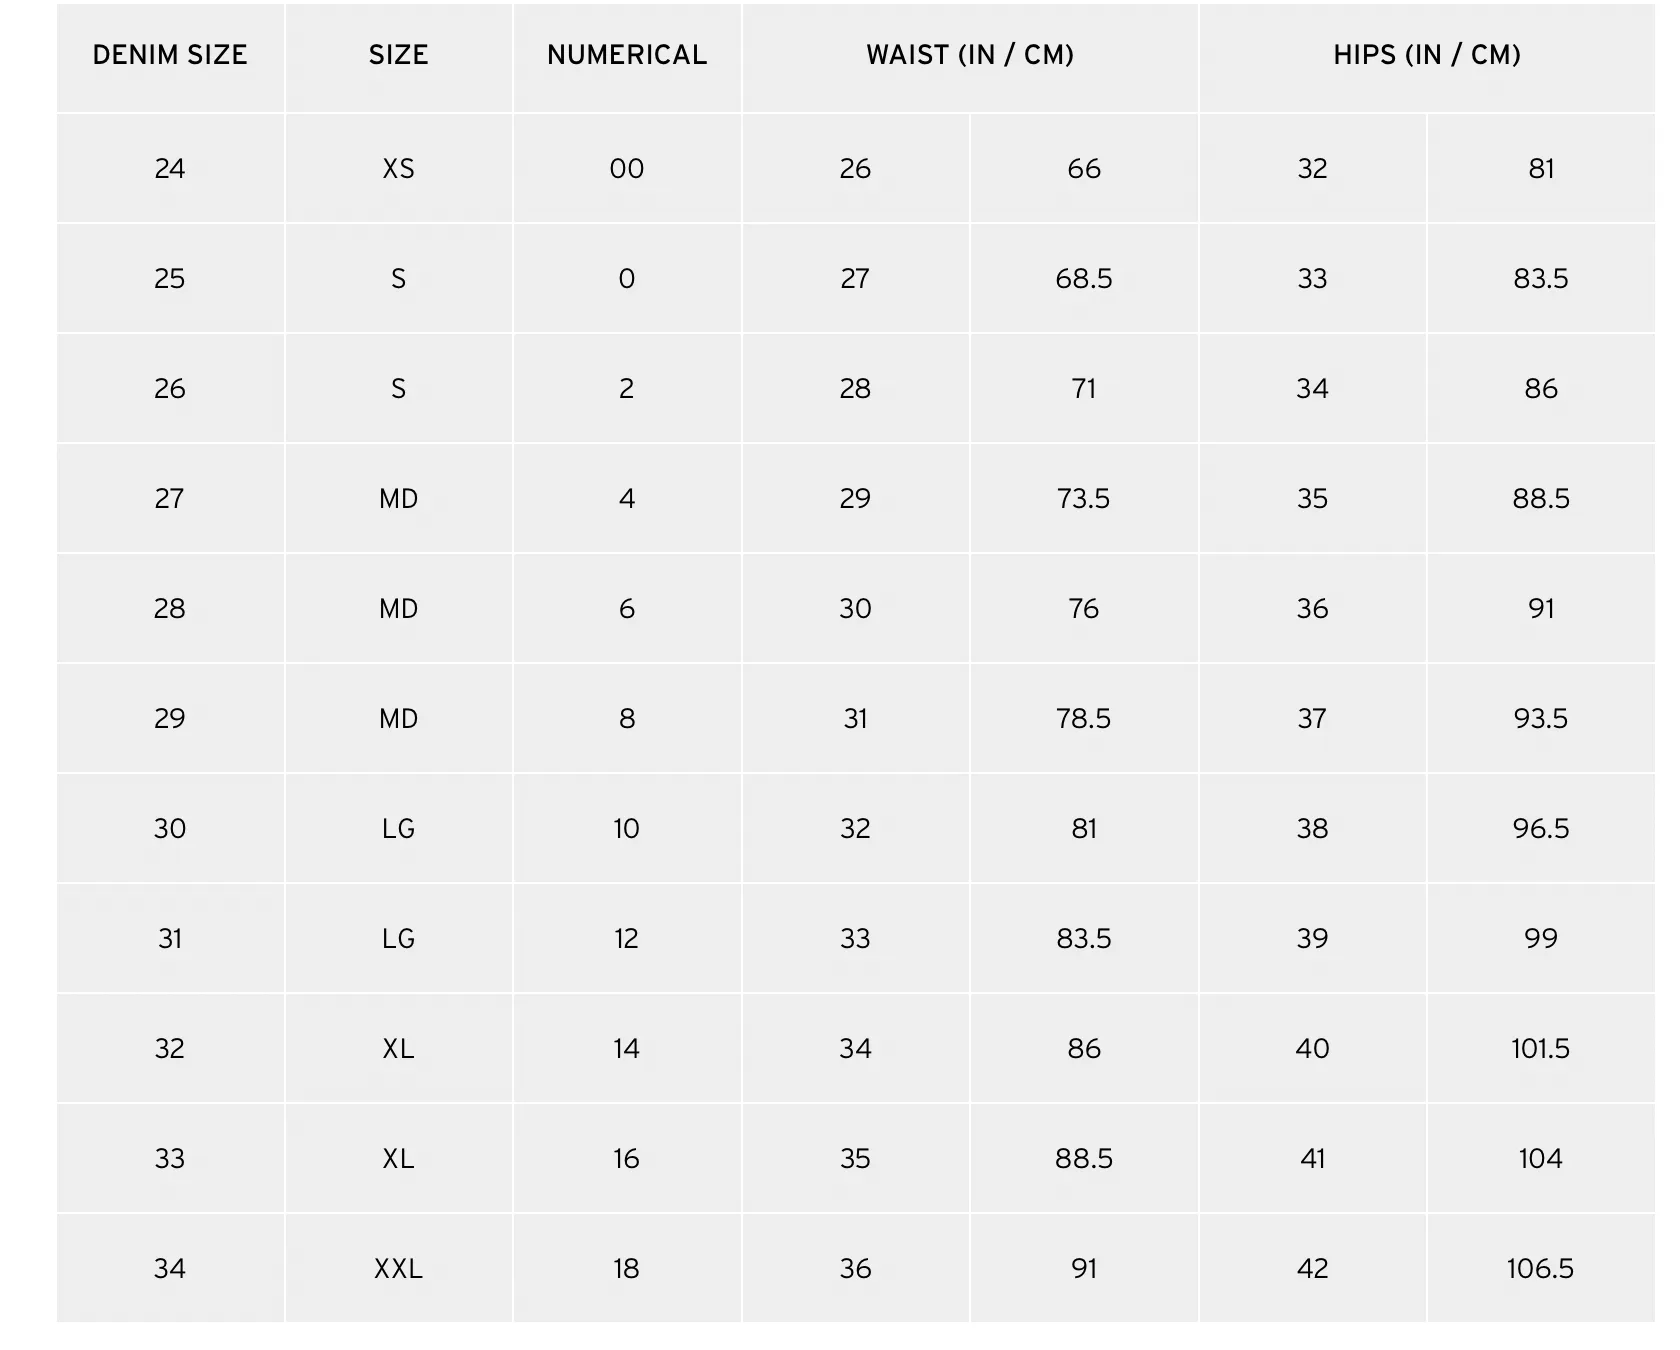Viewport: 1680px width, 1350px height.
Task: Select the numerical 00 cell
Action: pyautogui.click(x=627, y=168)
